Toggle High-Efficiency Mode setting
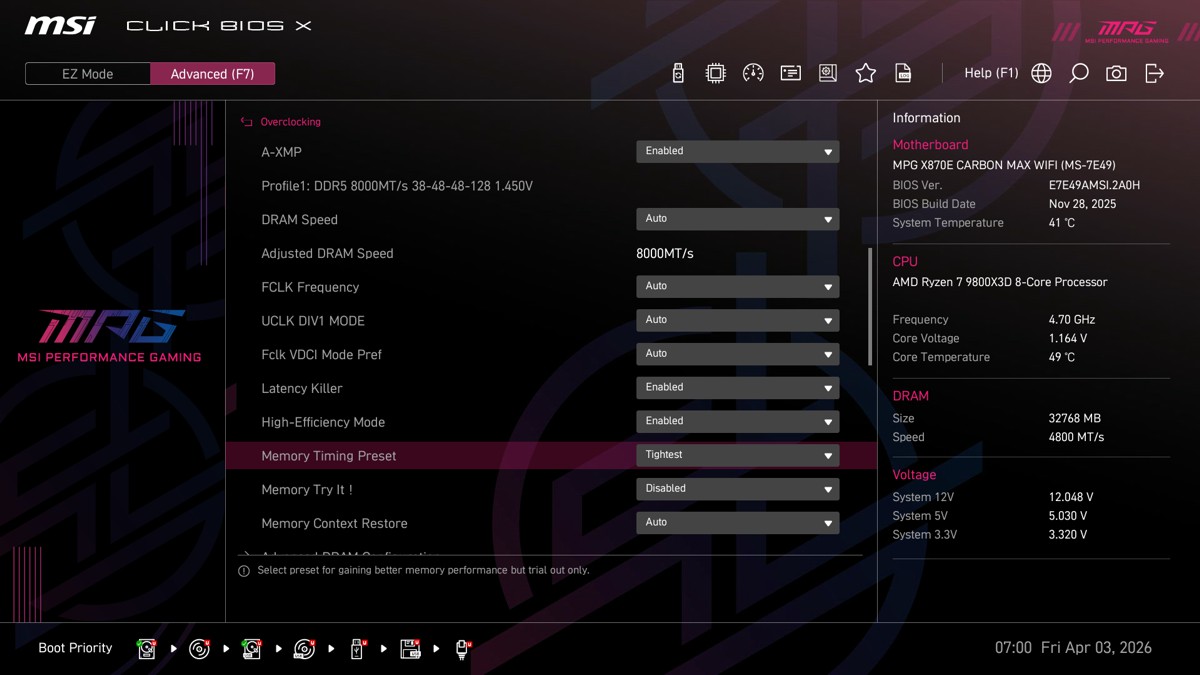 (x=737, y=422)
